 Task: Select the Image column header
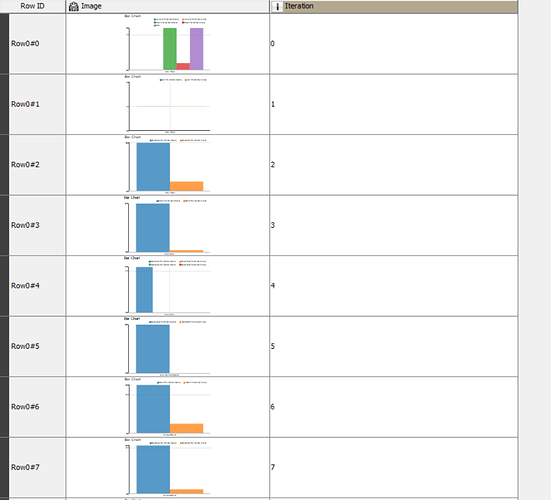168,6
